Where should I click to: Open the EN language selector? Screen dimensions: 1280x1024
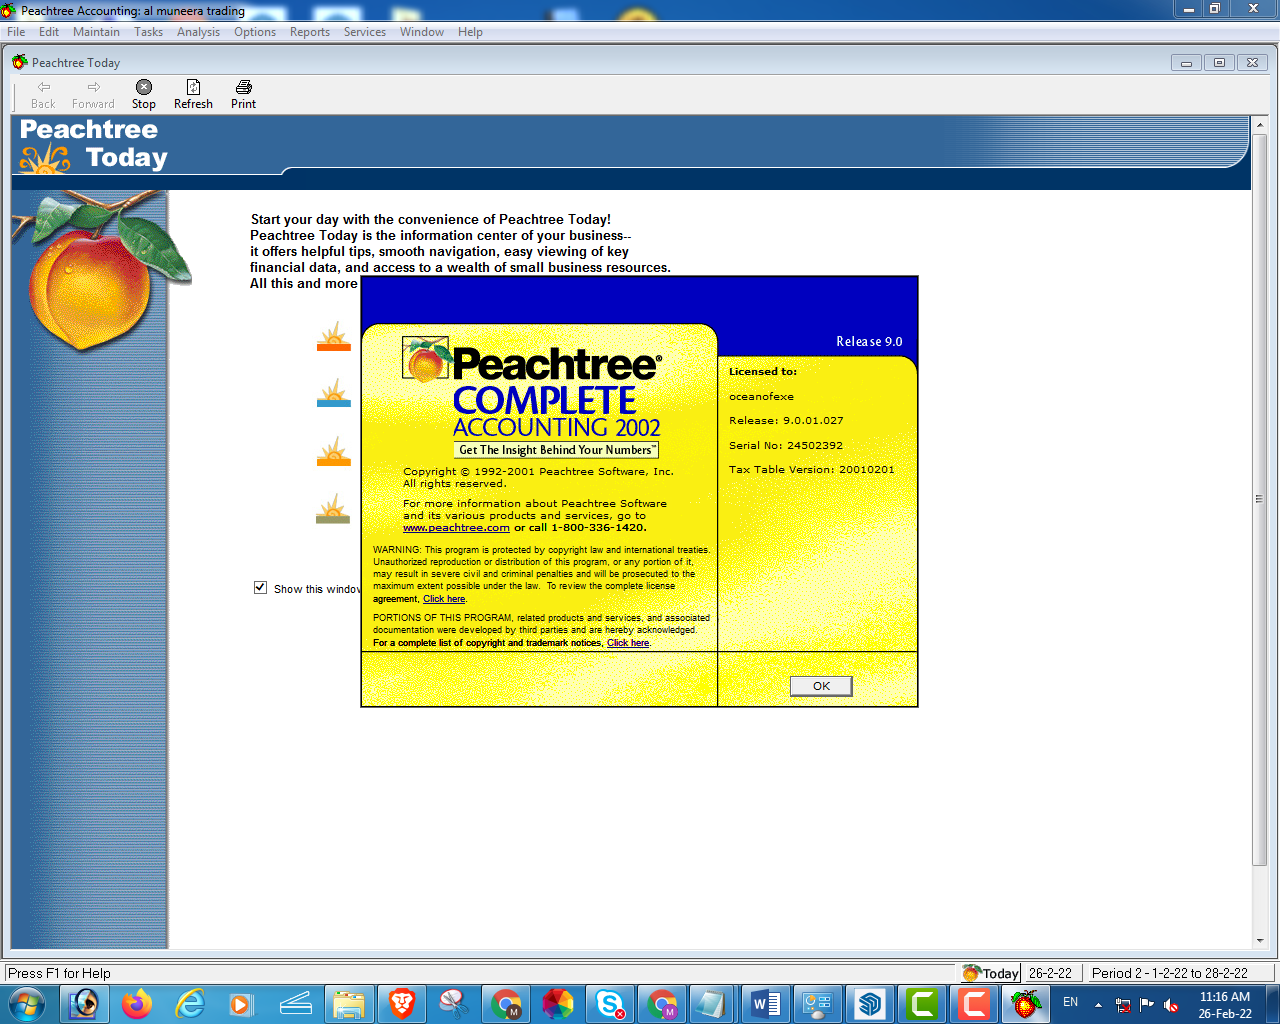coord(1070,1002)
